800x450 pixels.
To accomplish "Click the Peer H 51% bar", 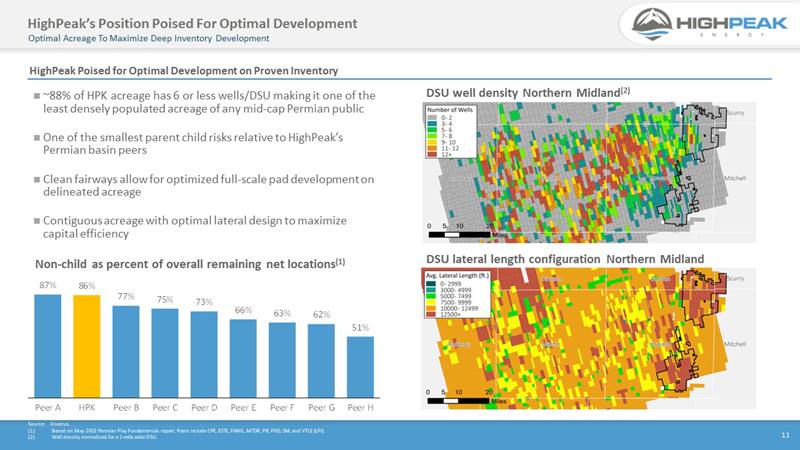I will pos(360,367).
